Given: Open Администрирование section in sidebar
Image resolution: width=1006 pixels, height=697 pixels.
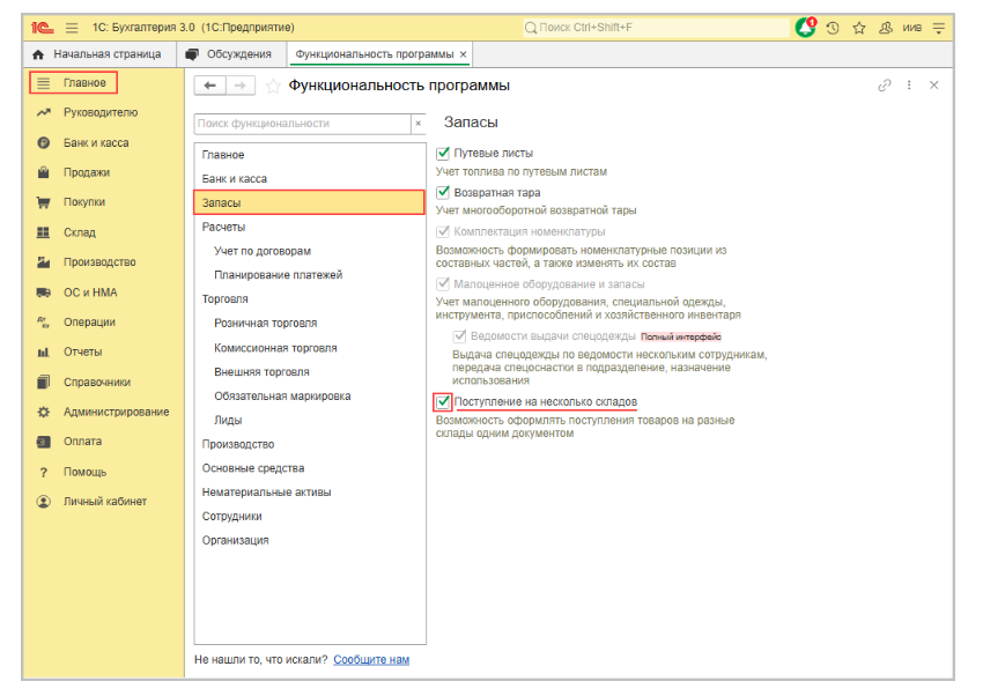Looking at the screenshot, I should click(x=116, y=411).
